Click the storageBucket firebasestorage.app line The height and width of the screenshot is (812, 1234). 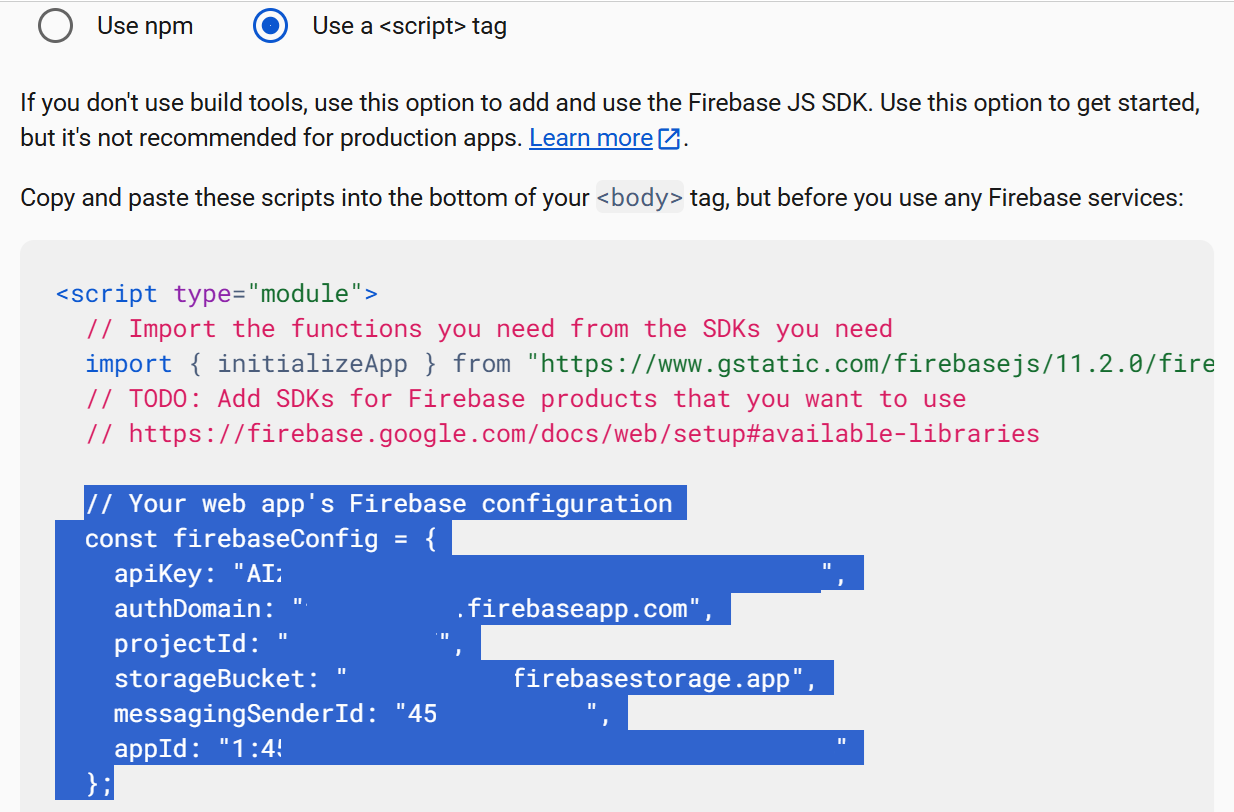pos(466,679)
